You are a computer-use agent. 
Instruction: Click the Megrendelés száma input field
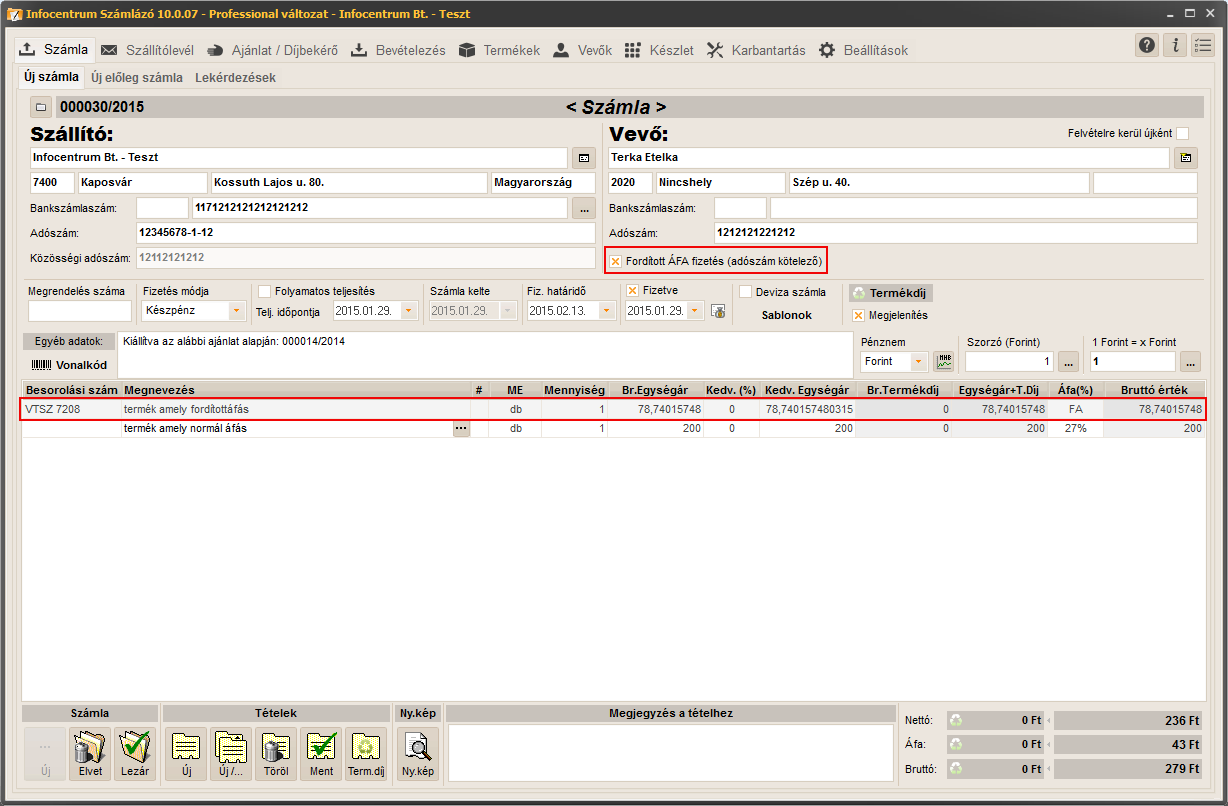click(x=80, y=311)
